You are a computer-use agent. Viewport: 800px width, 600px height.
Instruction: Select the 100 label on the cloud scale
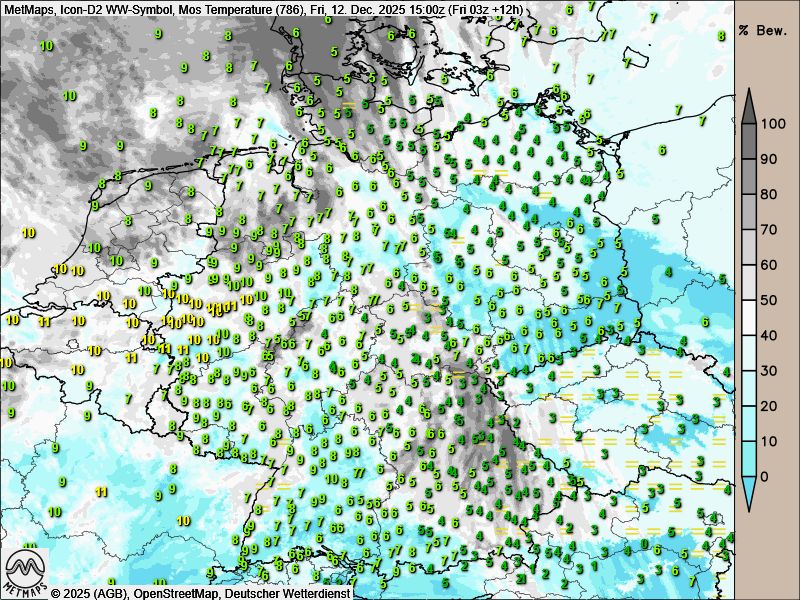pos(770,124)
